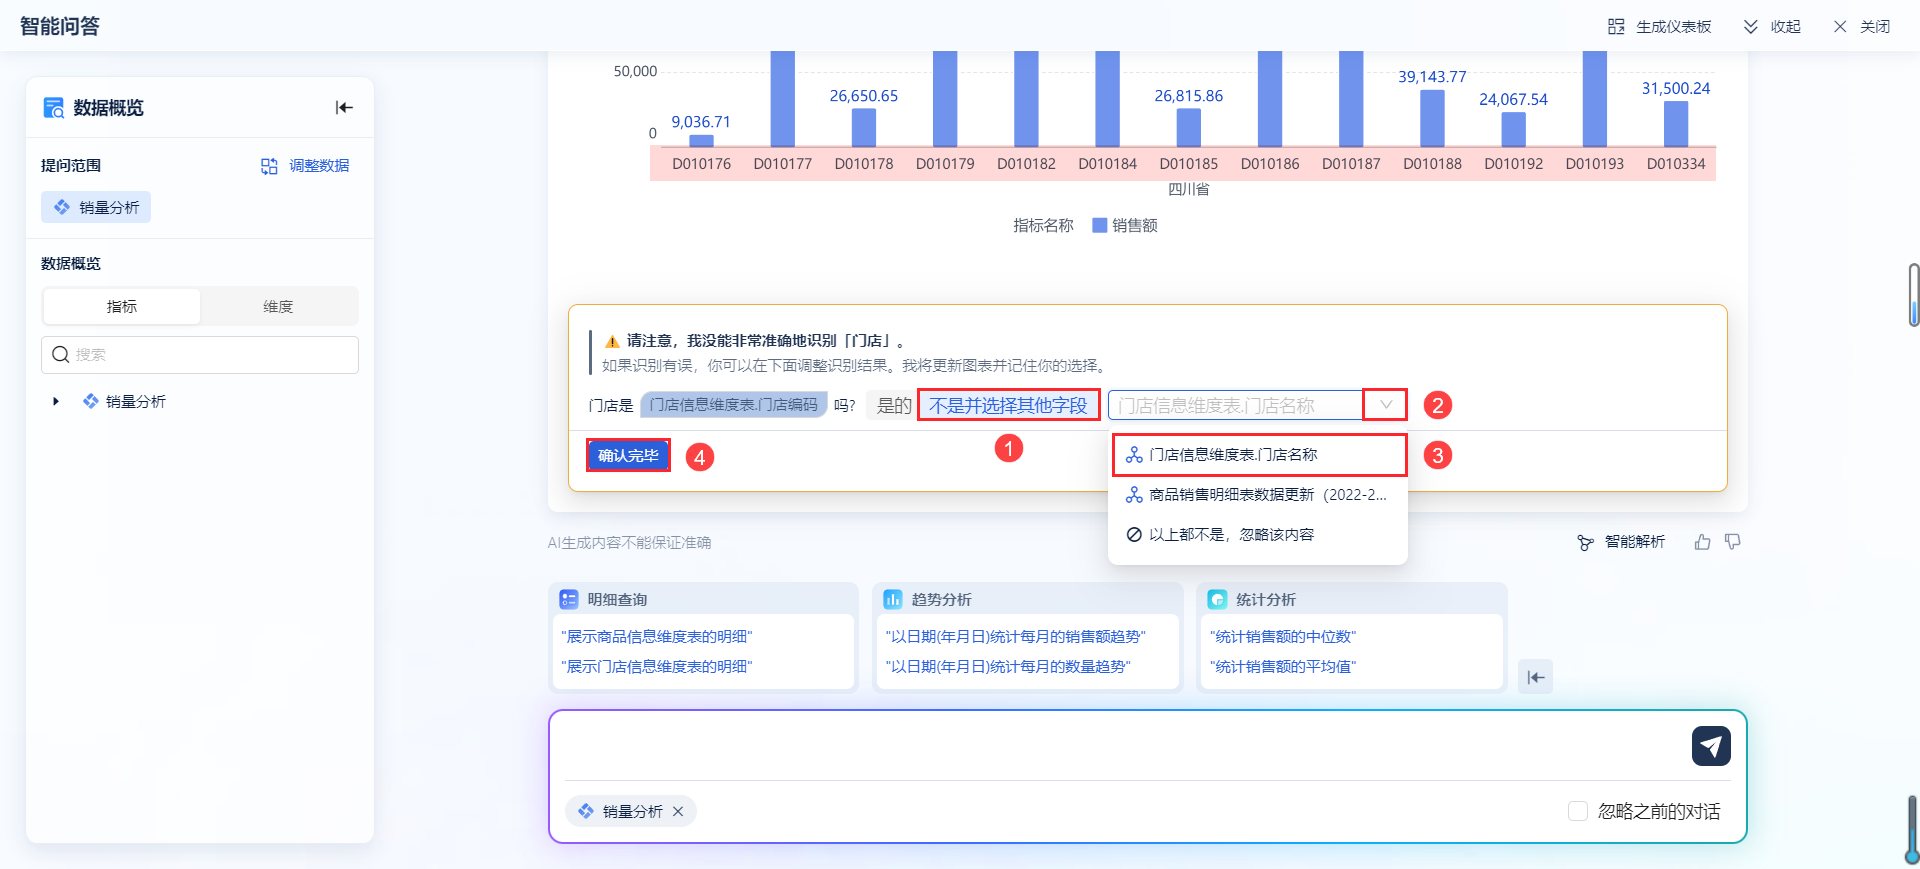Collapse the Q&A window with 收起
Viewport: 1920px width, 869px height.
pyautogui.click(x=1772, y=27)
